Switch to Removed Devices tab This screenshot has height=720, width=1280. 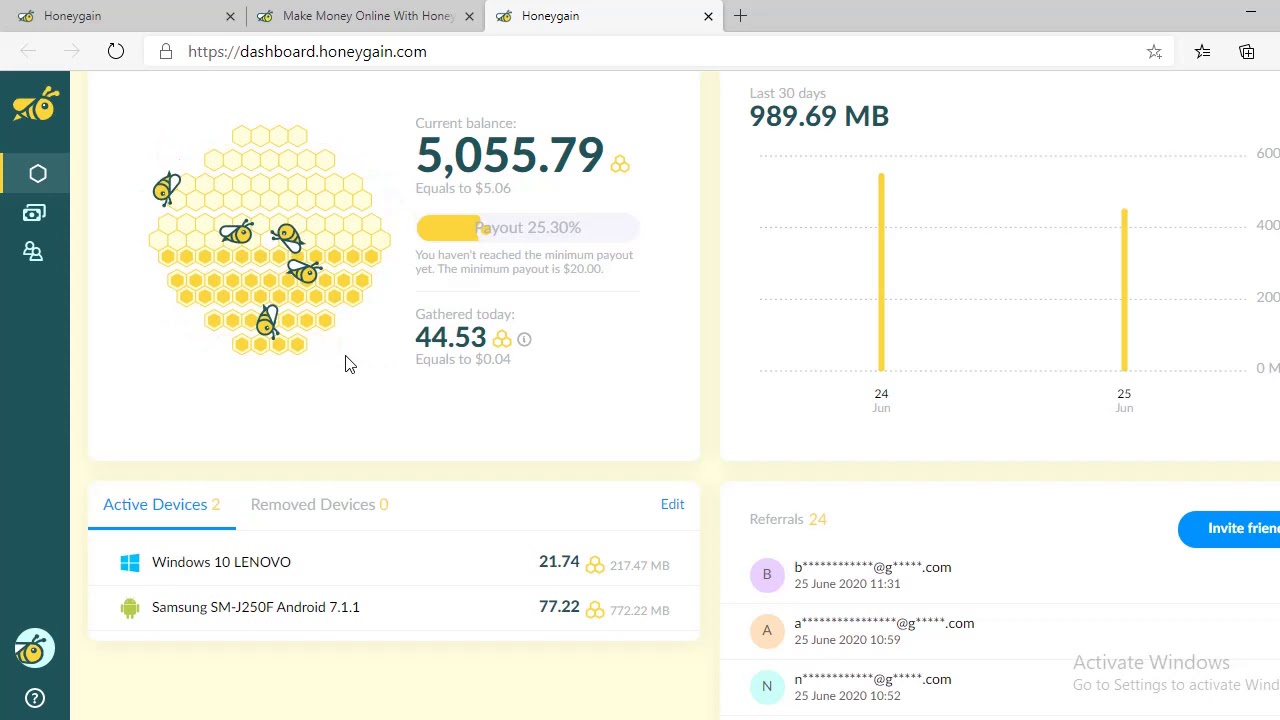[x=319, y=505]
